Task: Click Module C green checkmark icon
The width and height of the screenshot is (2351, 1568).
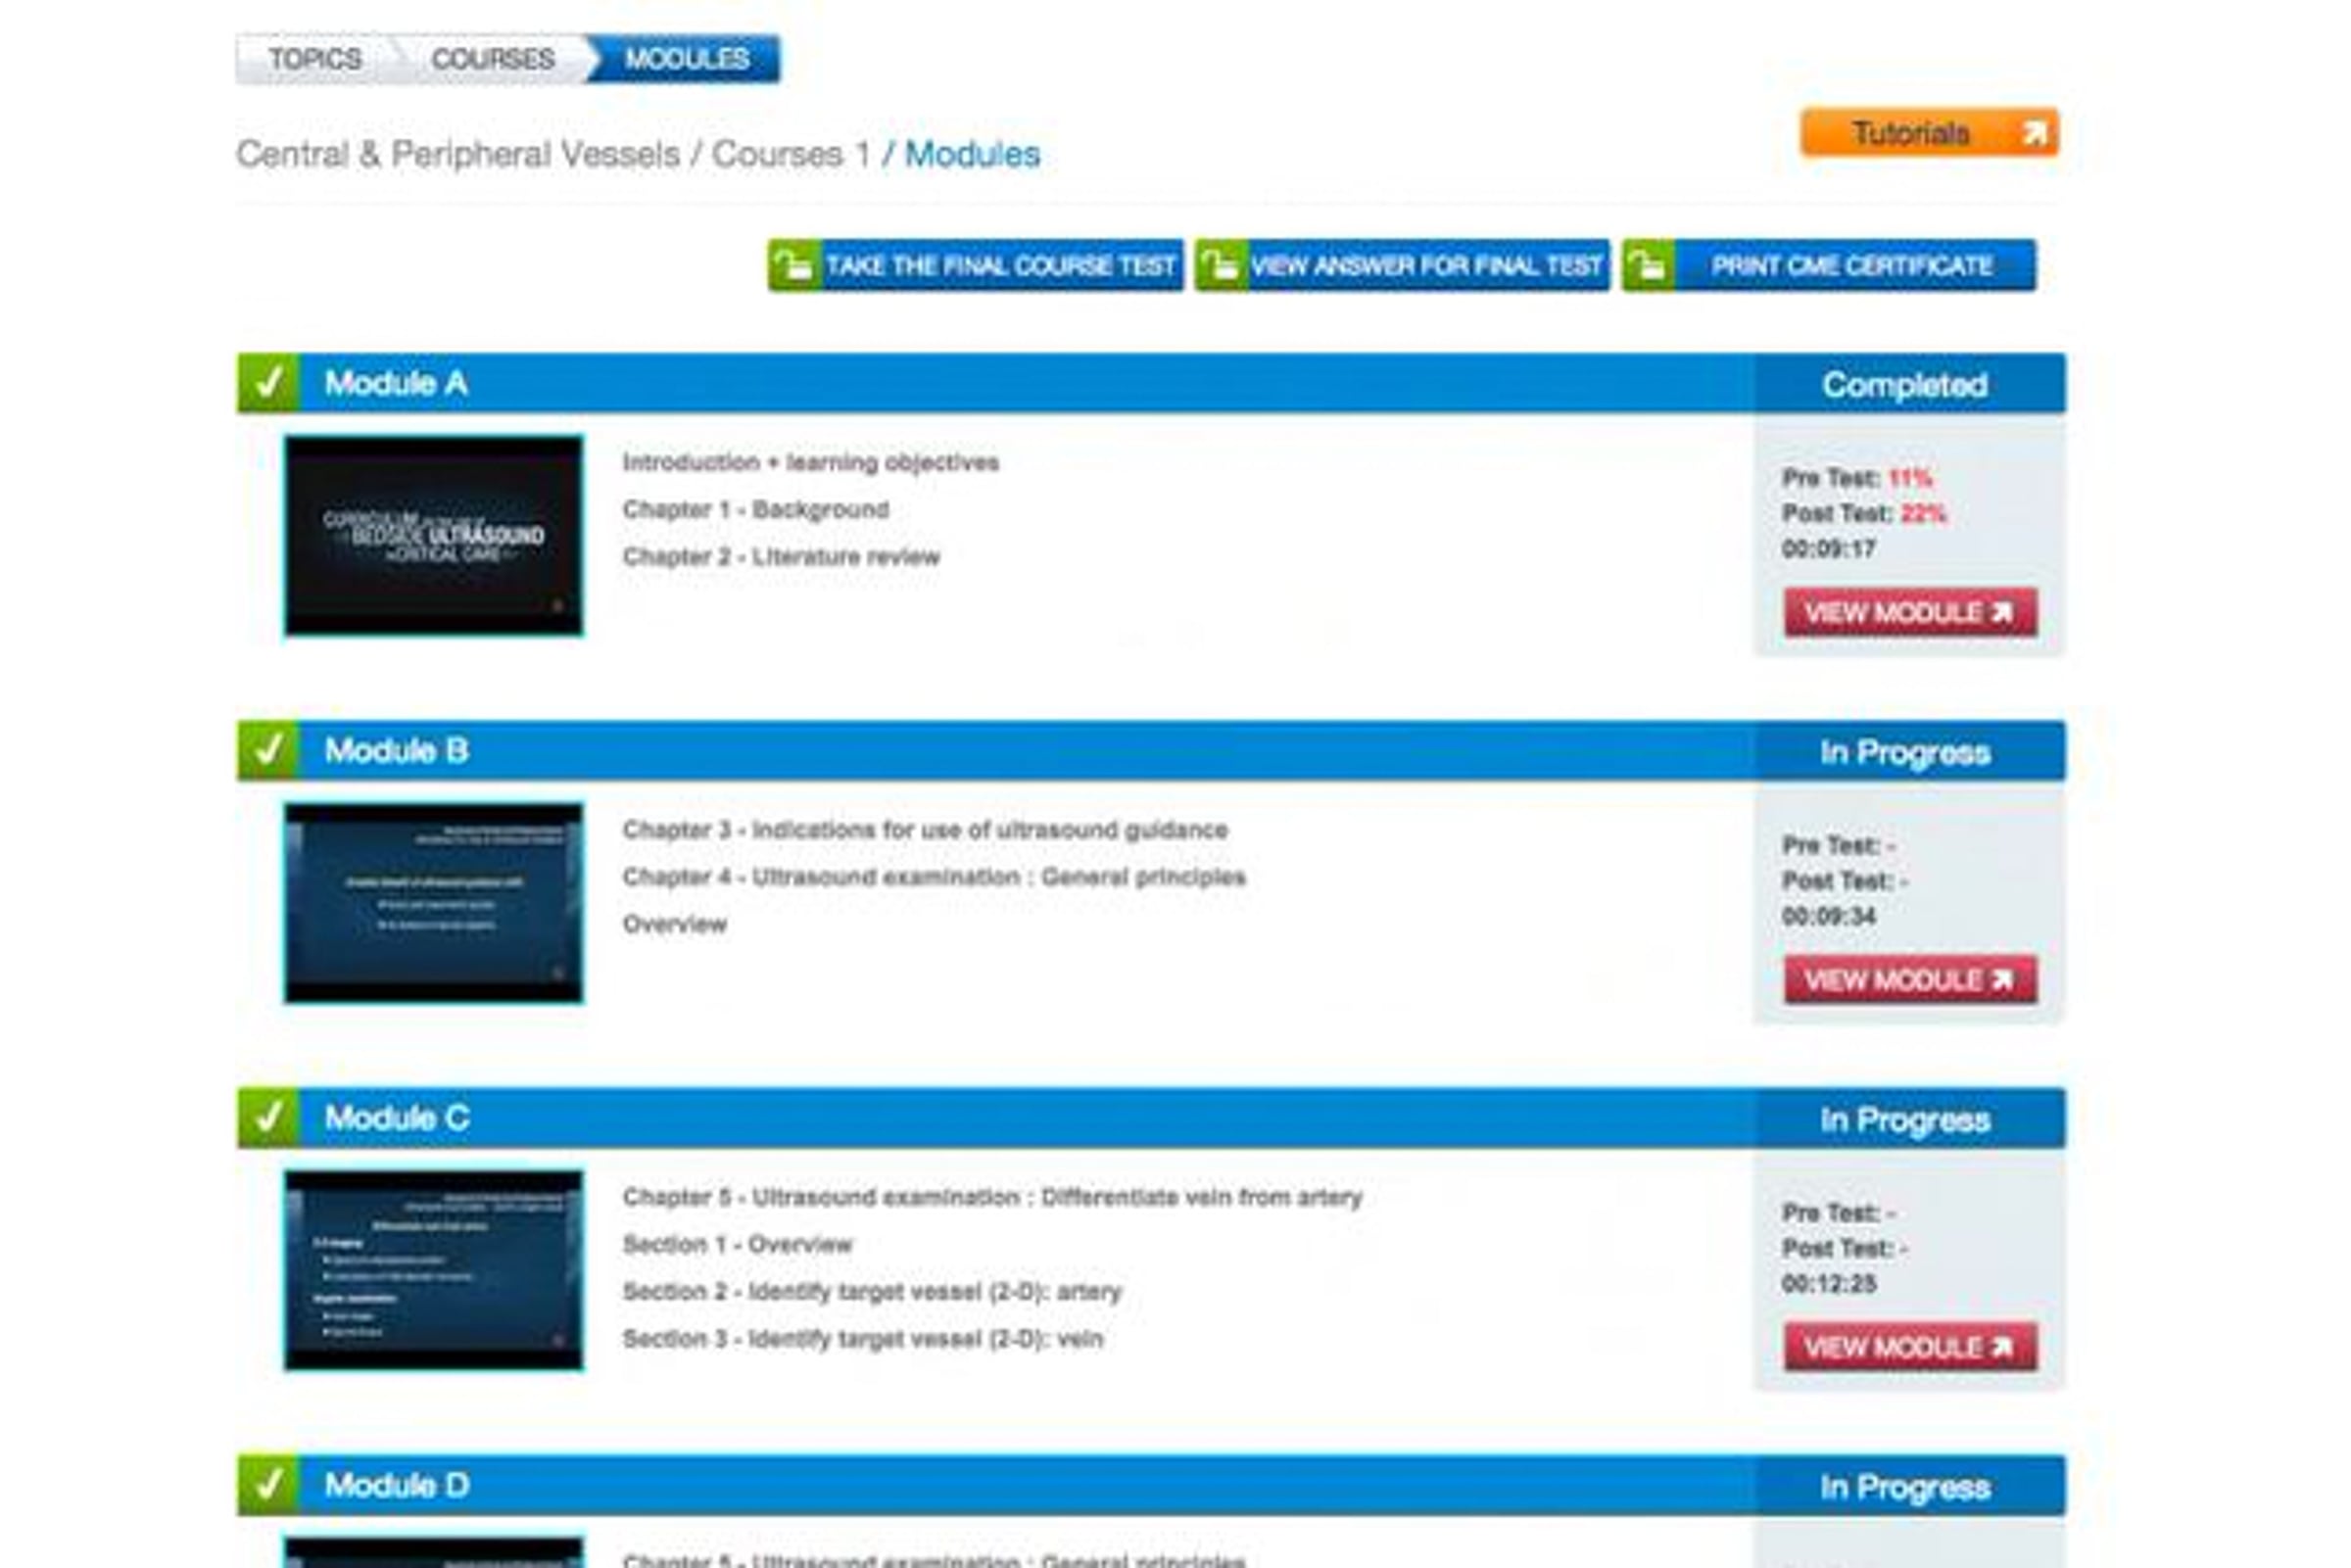Action: 269,1117
